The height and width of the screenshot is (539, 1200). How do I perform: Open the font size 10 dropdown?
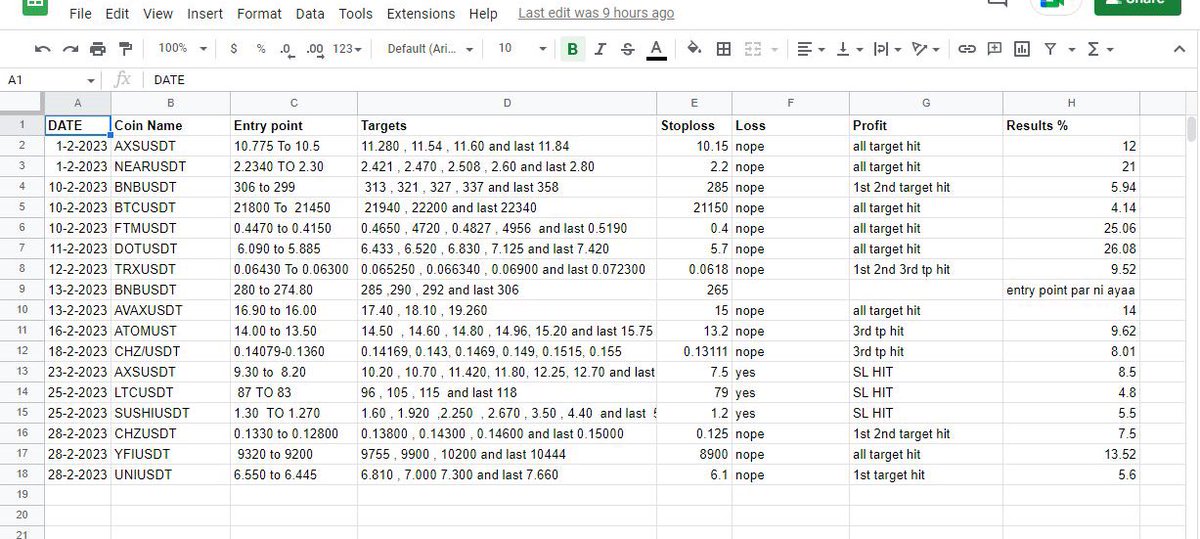tap(522, 48)
